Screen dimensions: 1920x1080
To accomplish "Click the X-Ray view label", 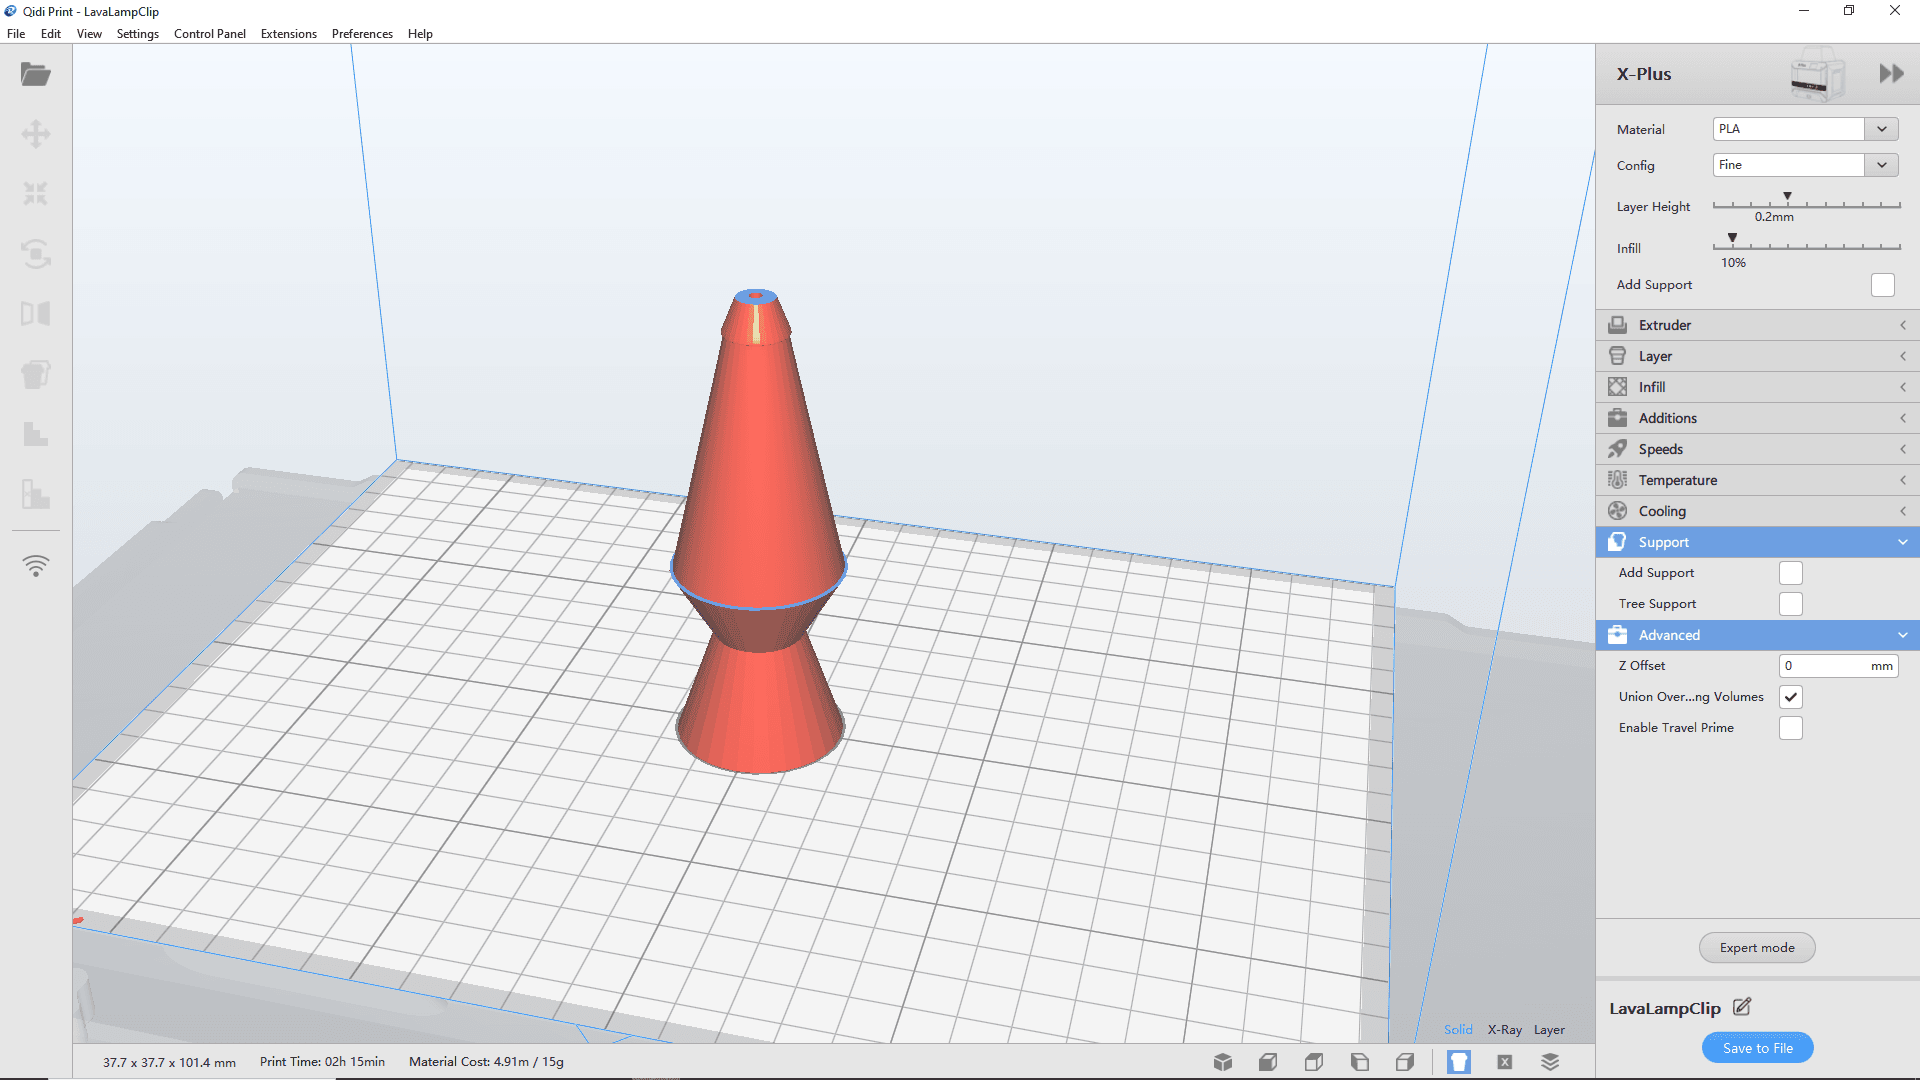I will click(1504, 1030).
